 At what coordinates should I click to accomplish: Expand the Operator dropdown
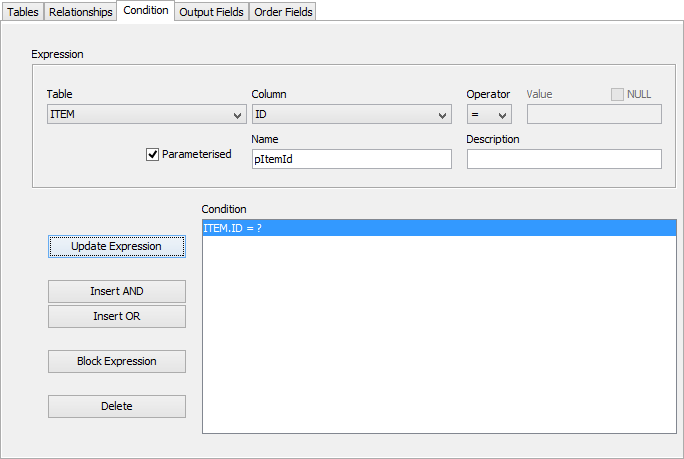click(x=489, y=115)
